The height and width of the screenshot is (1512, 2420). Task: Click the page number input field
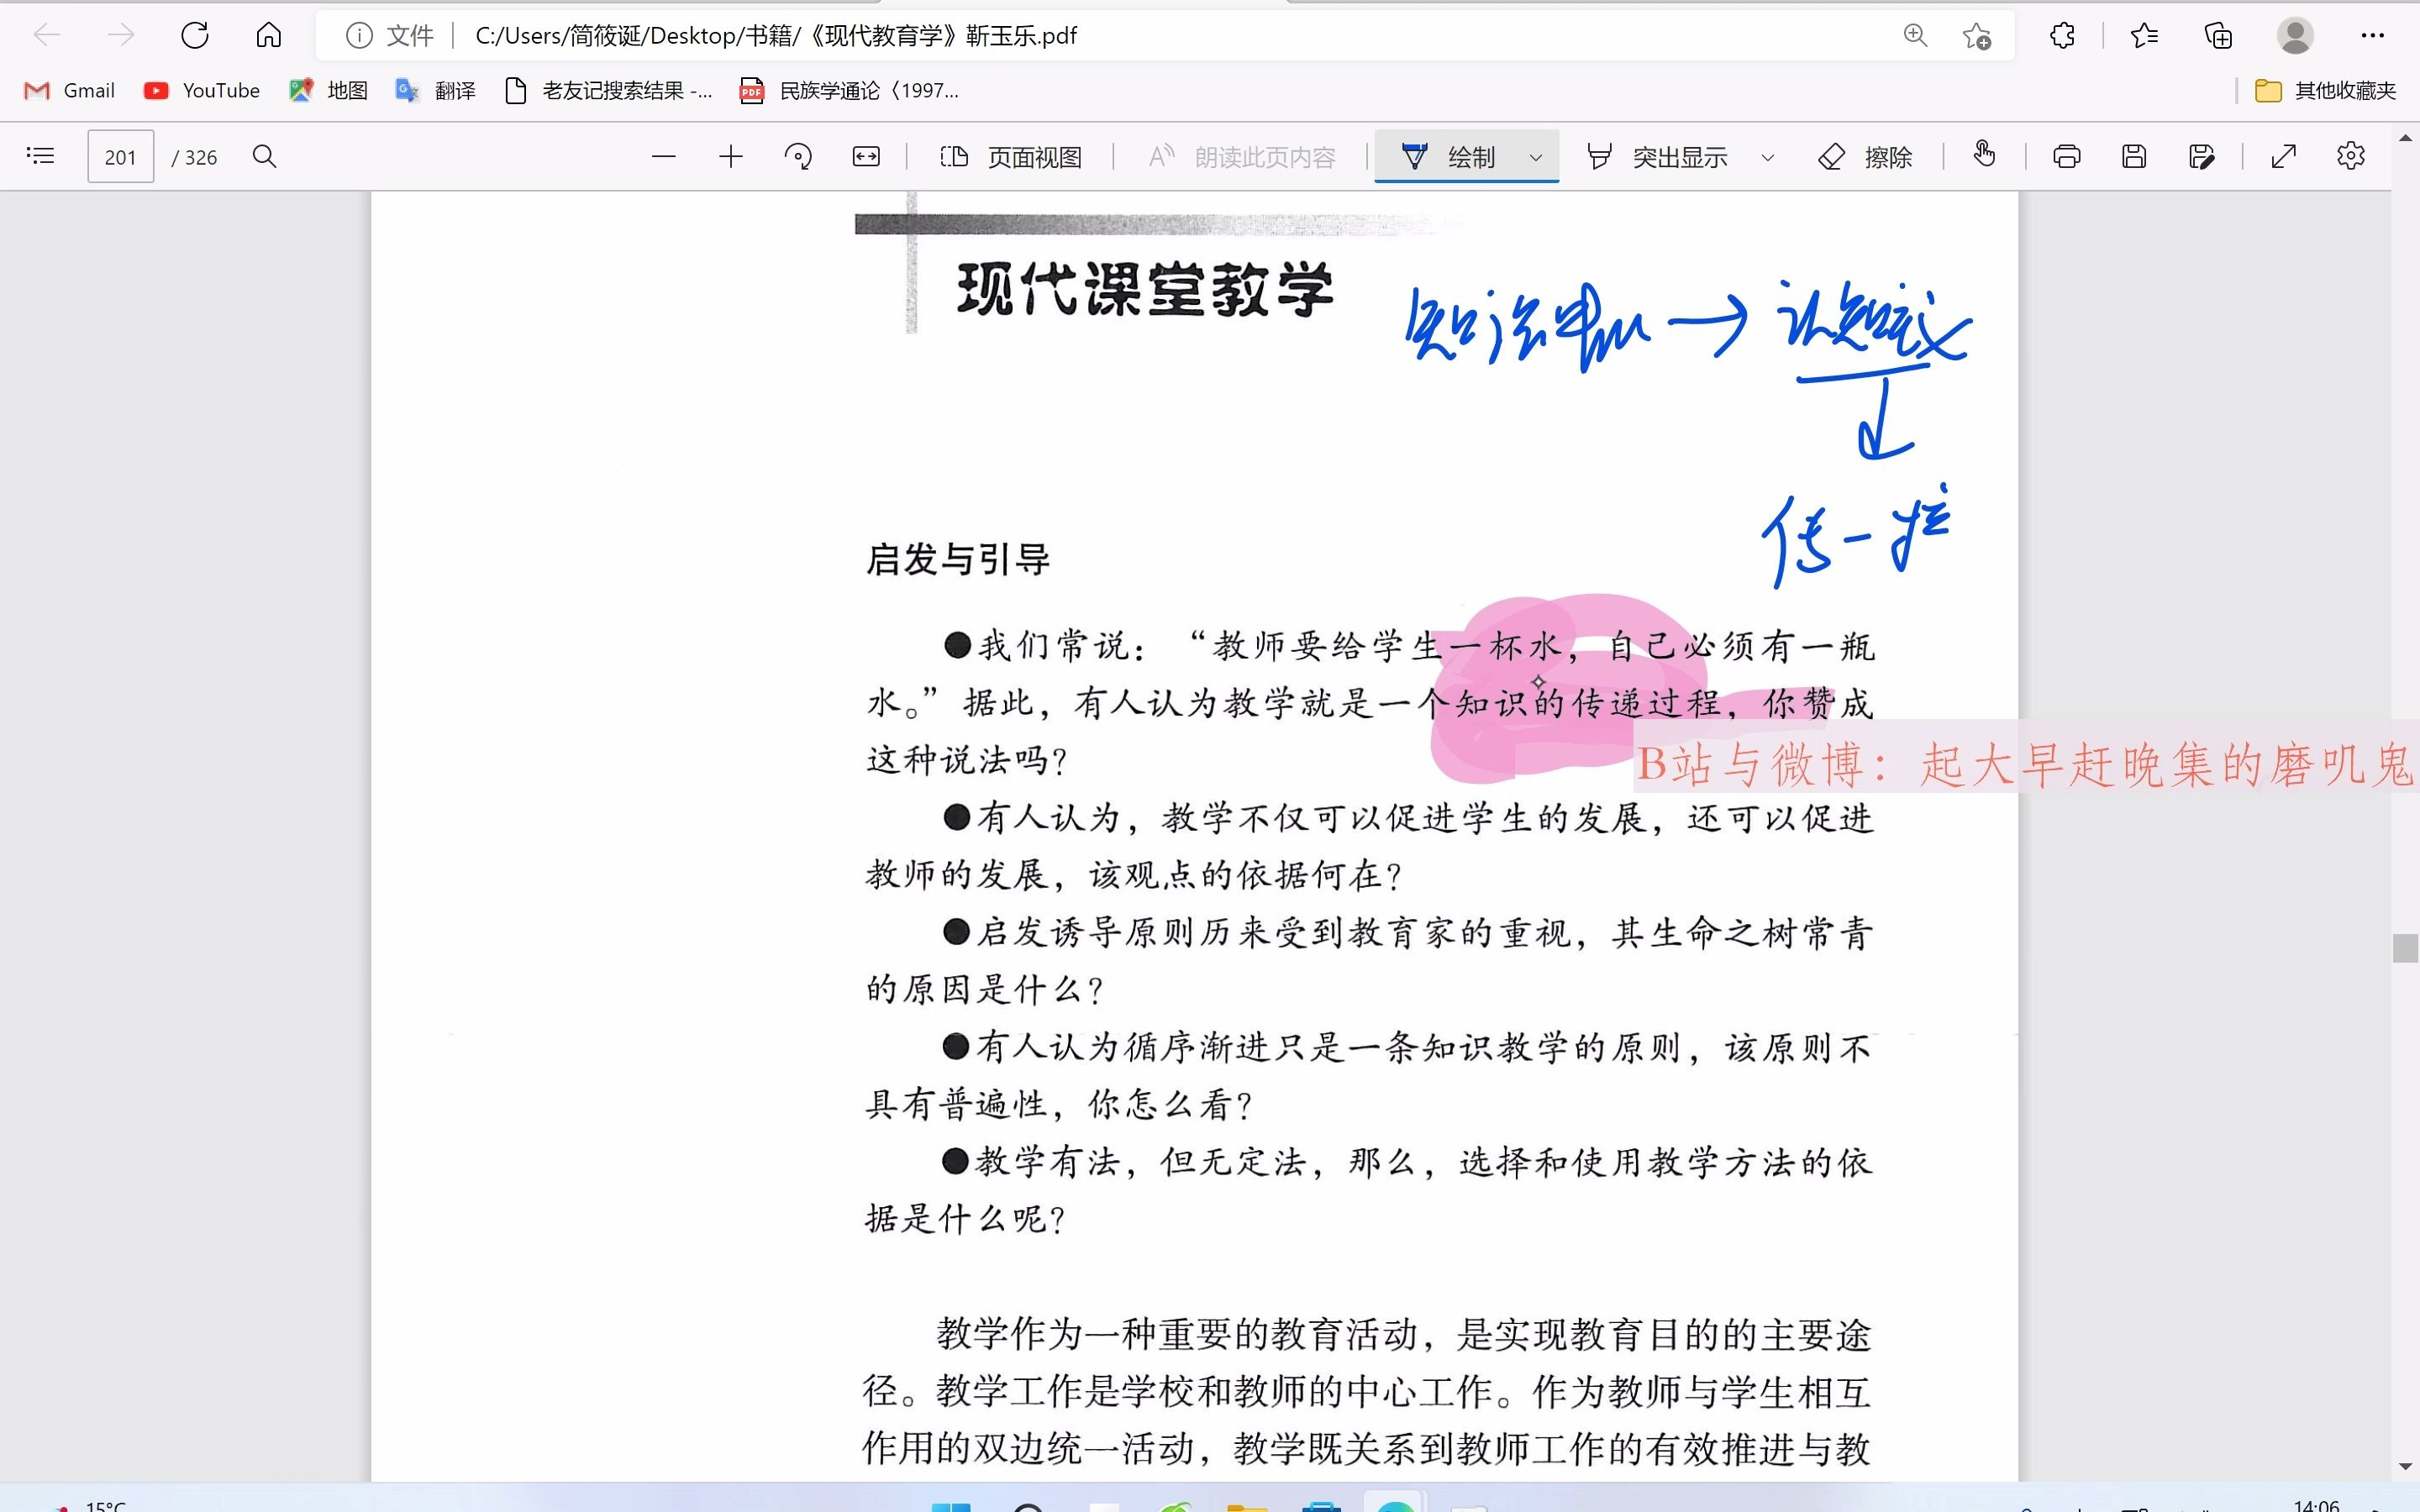pyautogui.click(x=120, y=156)
